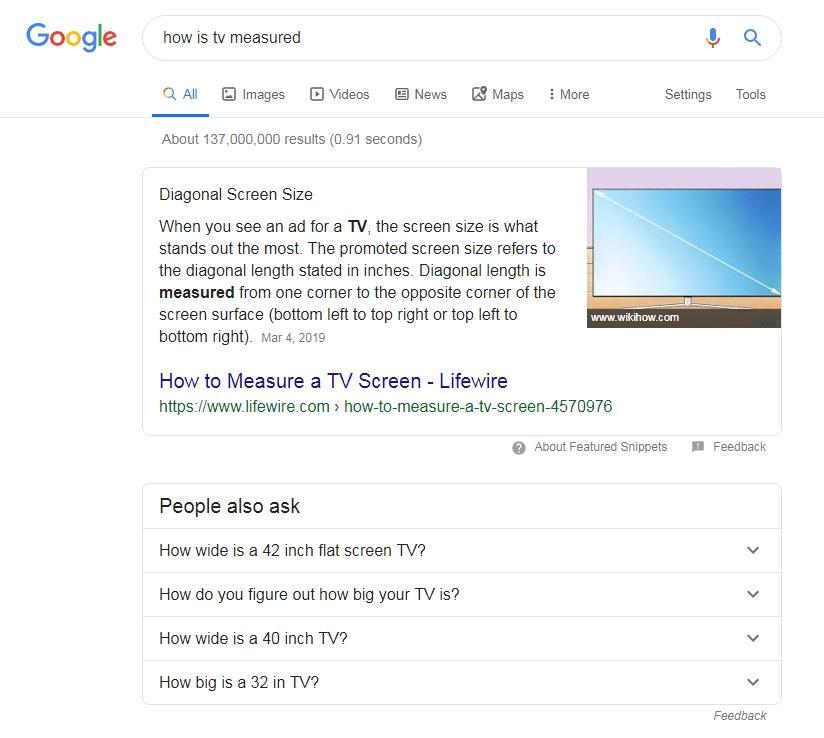Open How to Measure a TV Screen - Lifewire link
Viewport: 824px width, 738px height.
pyautogui.click(x=333, y=381)
